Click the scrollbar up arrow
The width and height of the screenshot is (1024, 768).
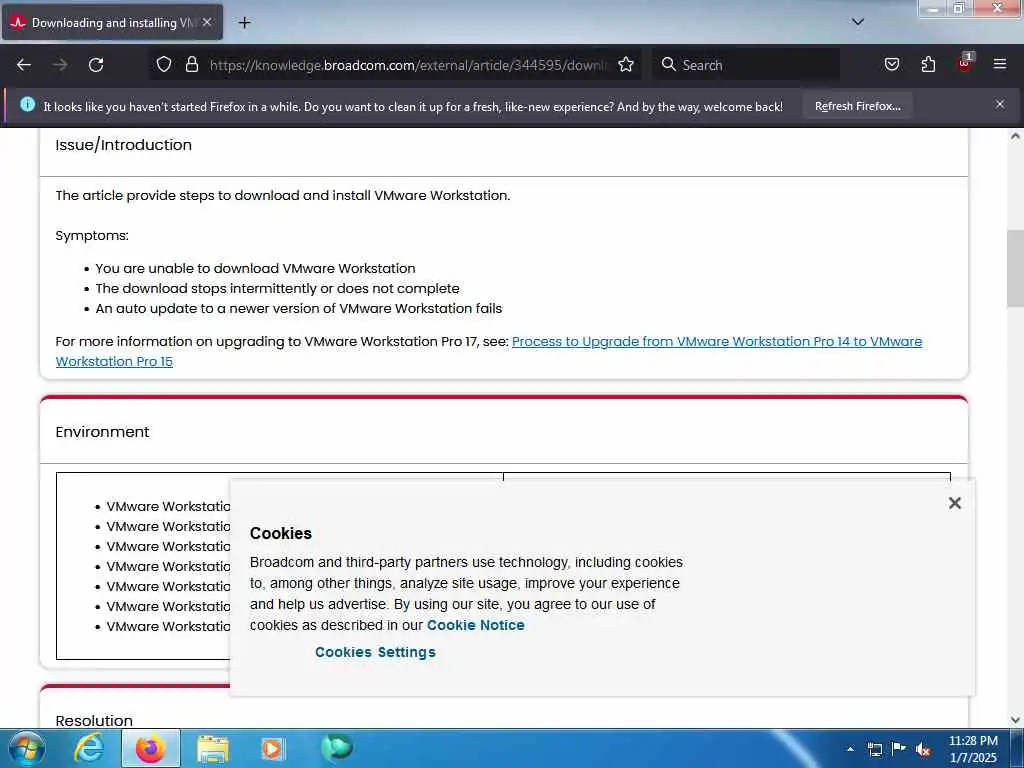point(1015,136)
